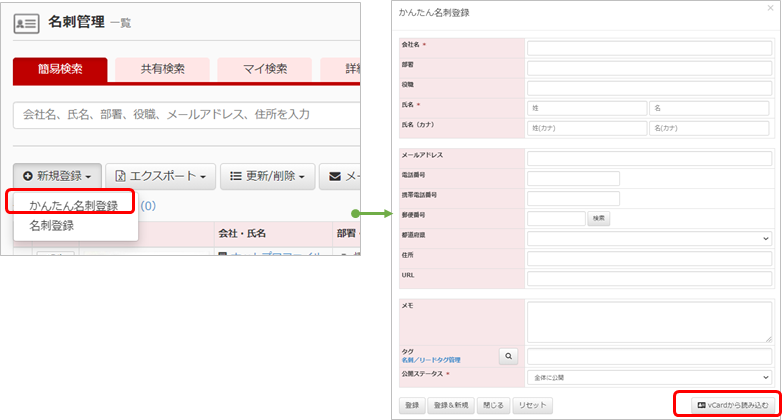Click vCardから読み込む button
Viewport: 782px width, 420px height.
coord(731,405)
